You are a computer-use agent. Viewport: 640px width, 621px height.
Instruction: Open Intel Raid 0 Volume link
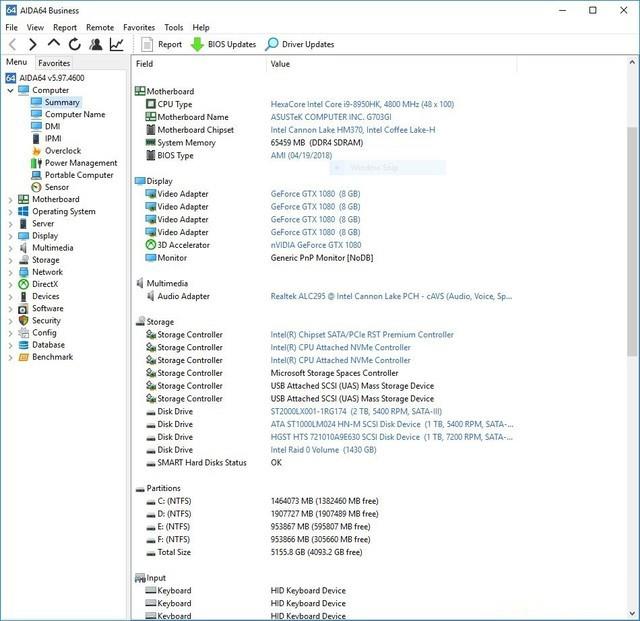click(x=323, y=450)
